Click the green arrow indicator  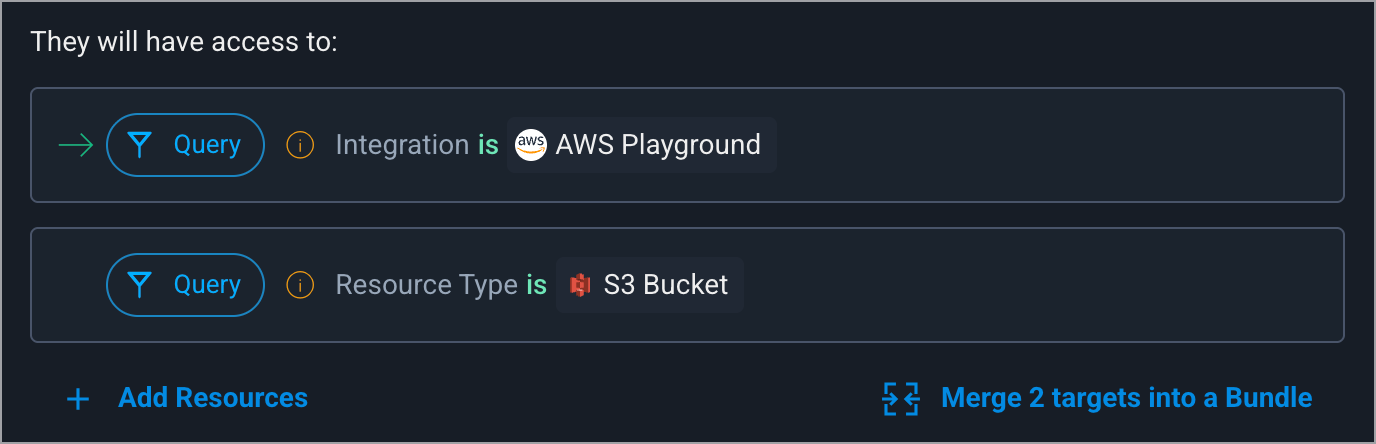76,146
